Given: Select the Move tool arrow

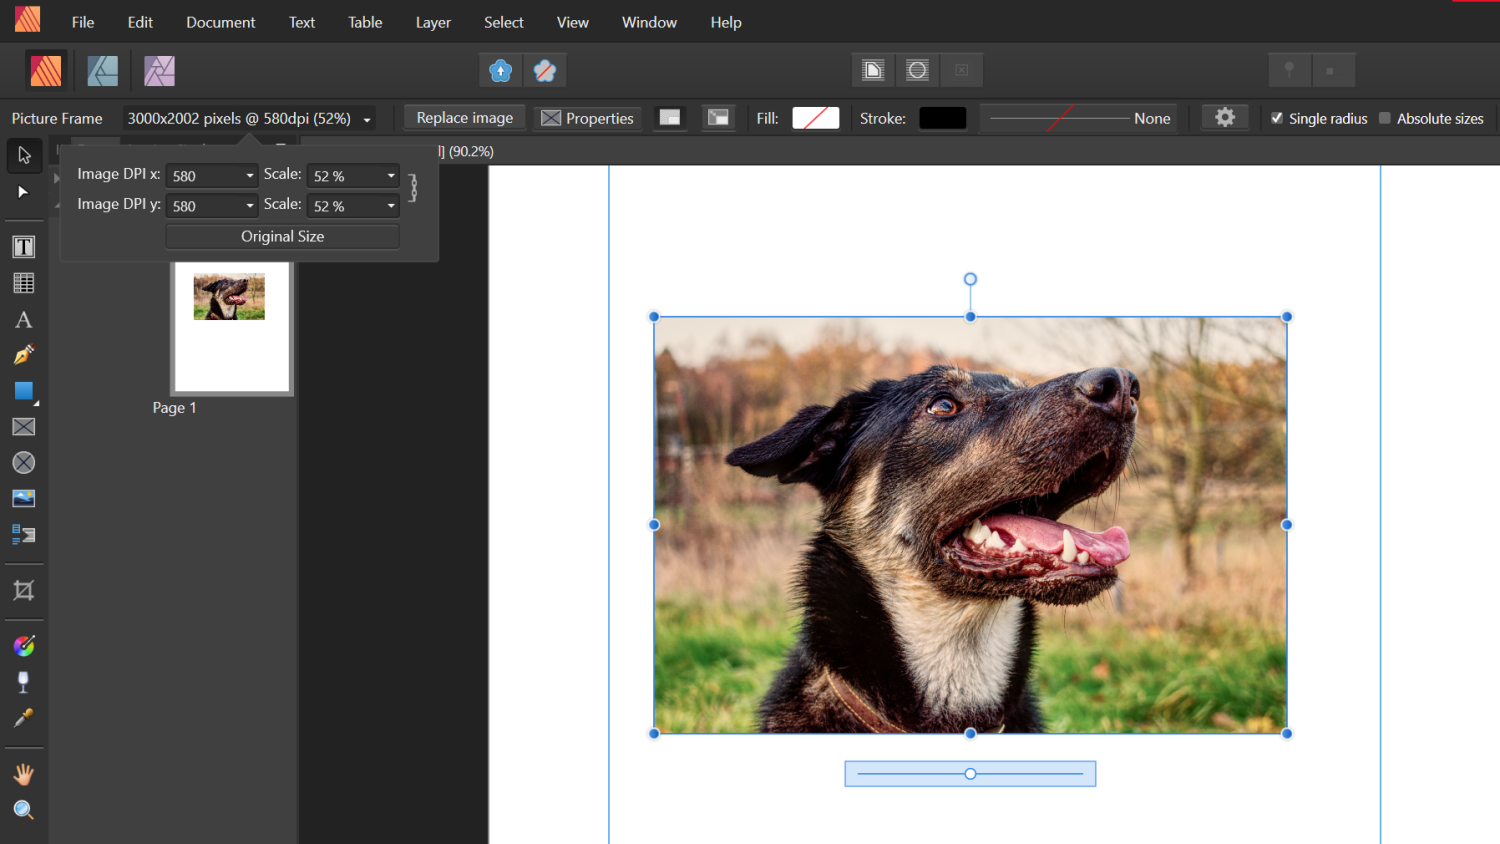Looking at the screenshot, I should [x=24, y=155].
